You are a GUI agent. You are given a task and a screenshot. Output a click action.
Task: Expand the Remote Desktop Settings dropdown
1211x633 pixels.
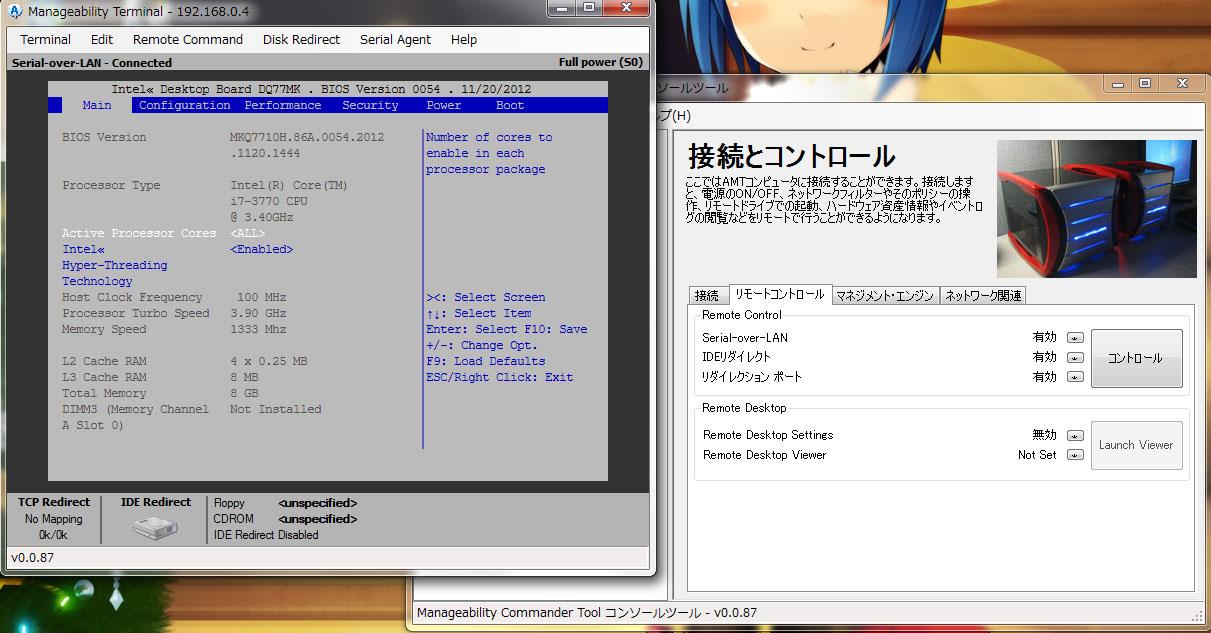[1075, 435]
